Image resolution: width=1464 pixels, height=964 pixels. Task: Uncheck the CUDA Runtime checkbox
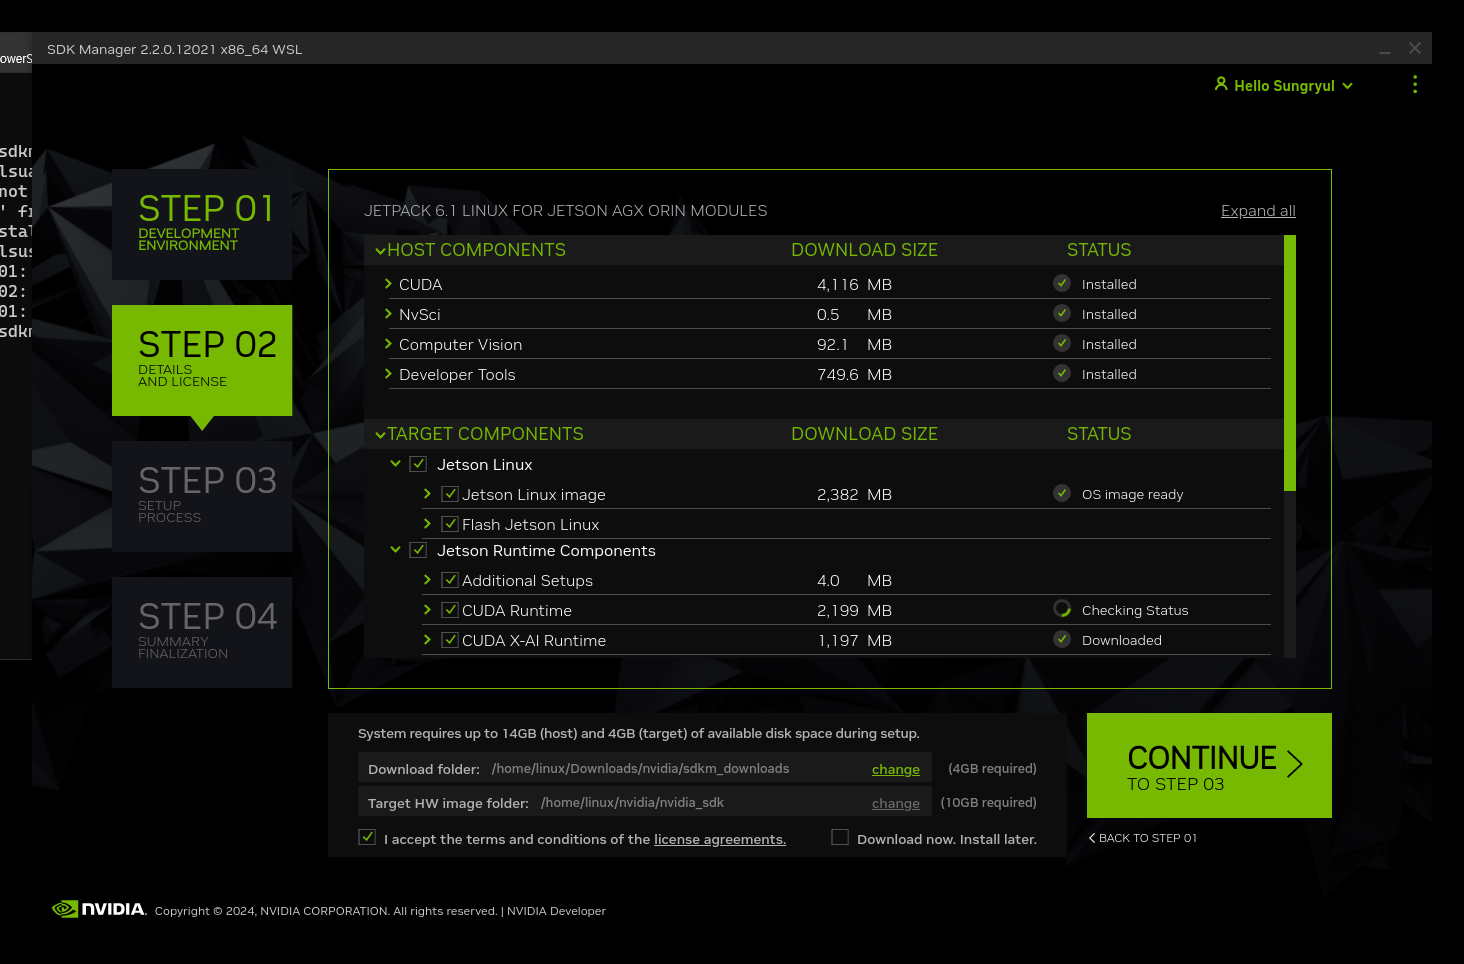click(x=450, y=610)
